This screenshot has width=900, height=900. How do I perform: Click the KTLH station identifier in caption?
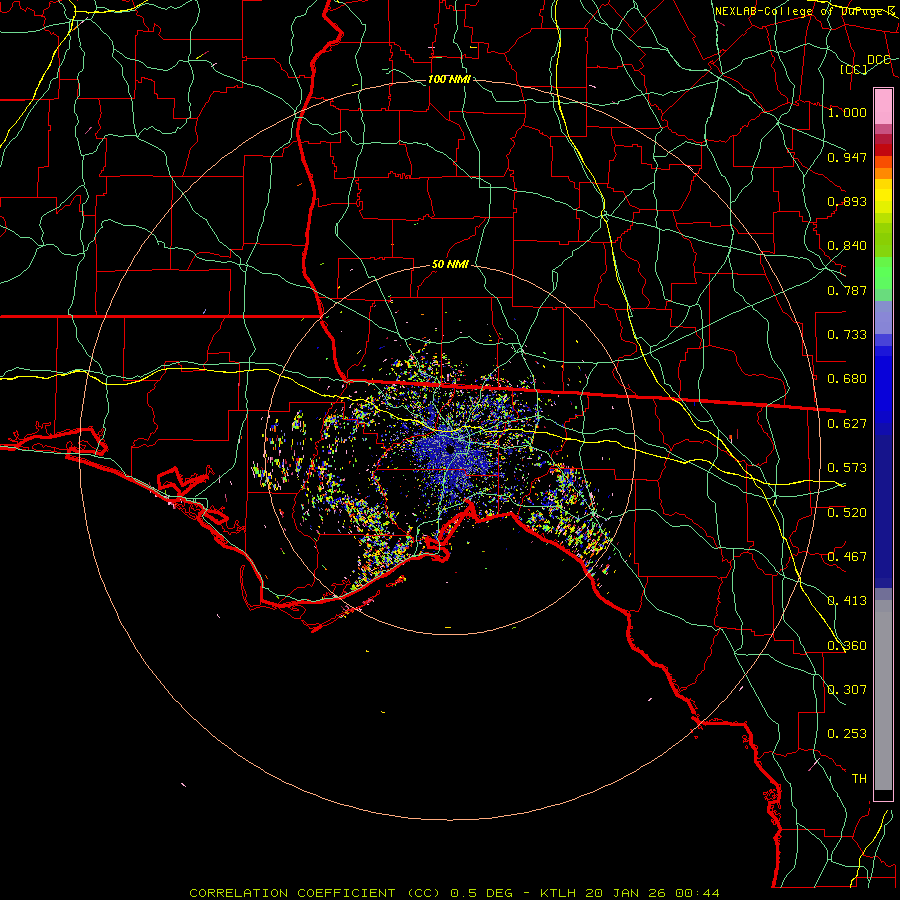(558, 893)
